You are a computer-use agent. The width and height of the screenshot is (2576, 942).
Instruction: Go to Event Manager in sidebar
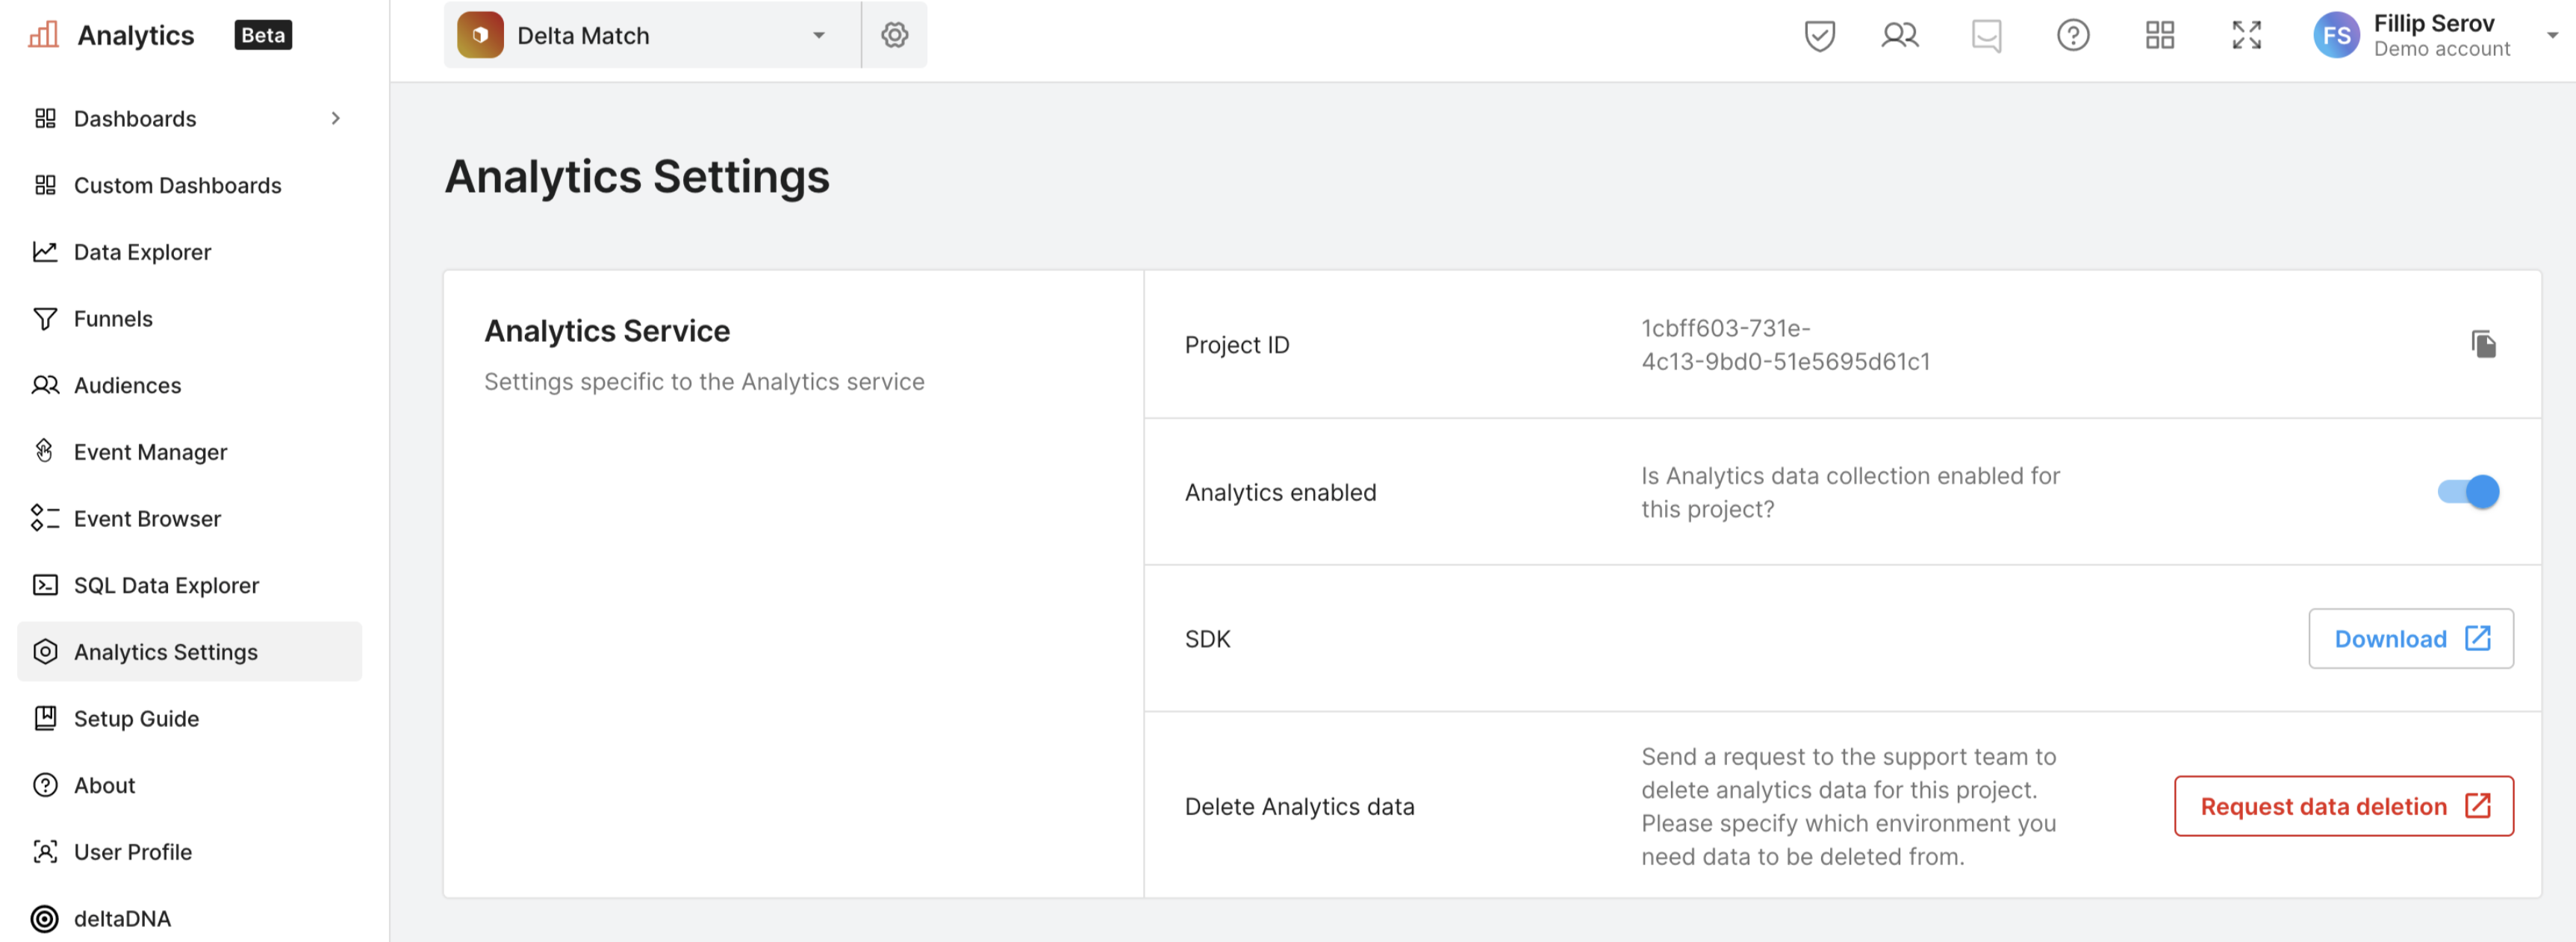click(150, 452)
